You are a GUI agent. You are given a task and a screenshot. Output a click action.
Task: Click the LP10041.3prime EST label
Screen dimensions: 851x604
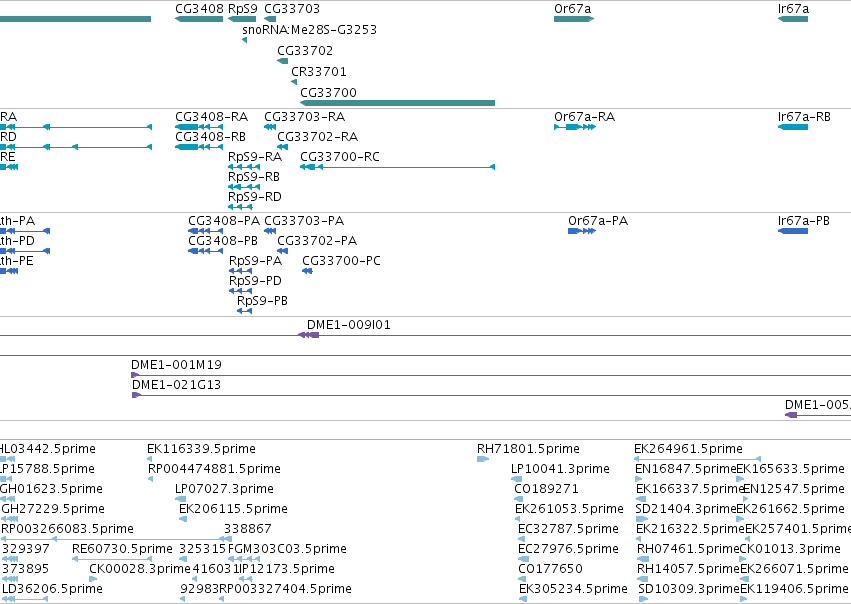[x=560, y=469]
